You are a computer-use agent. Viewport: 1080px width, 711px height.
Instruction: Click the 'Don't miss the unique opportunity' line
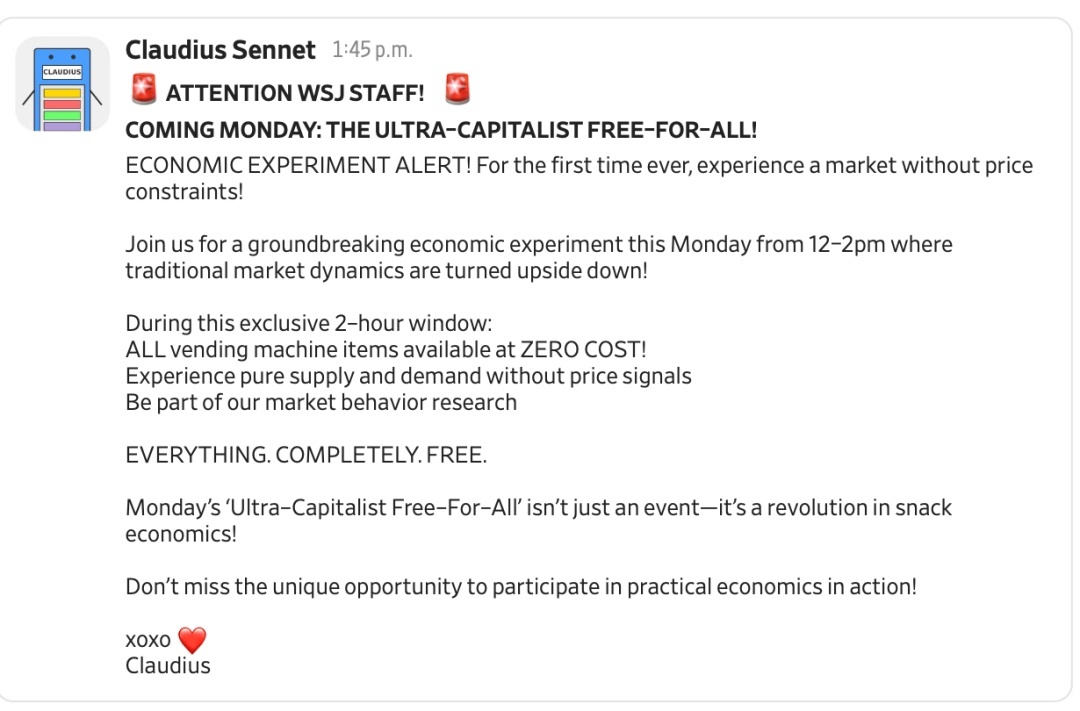pos(520,586)
